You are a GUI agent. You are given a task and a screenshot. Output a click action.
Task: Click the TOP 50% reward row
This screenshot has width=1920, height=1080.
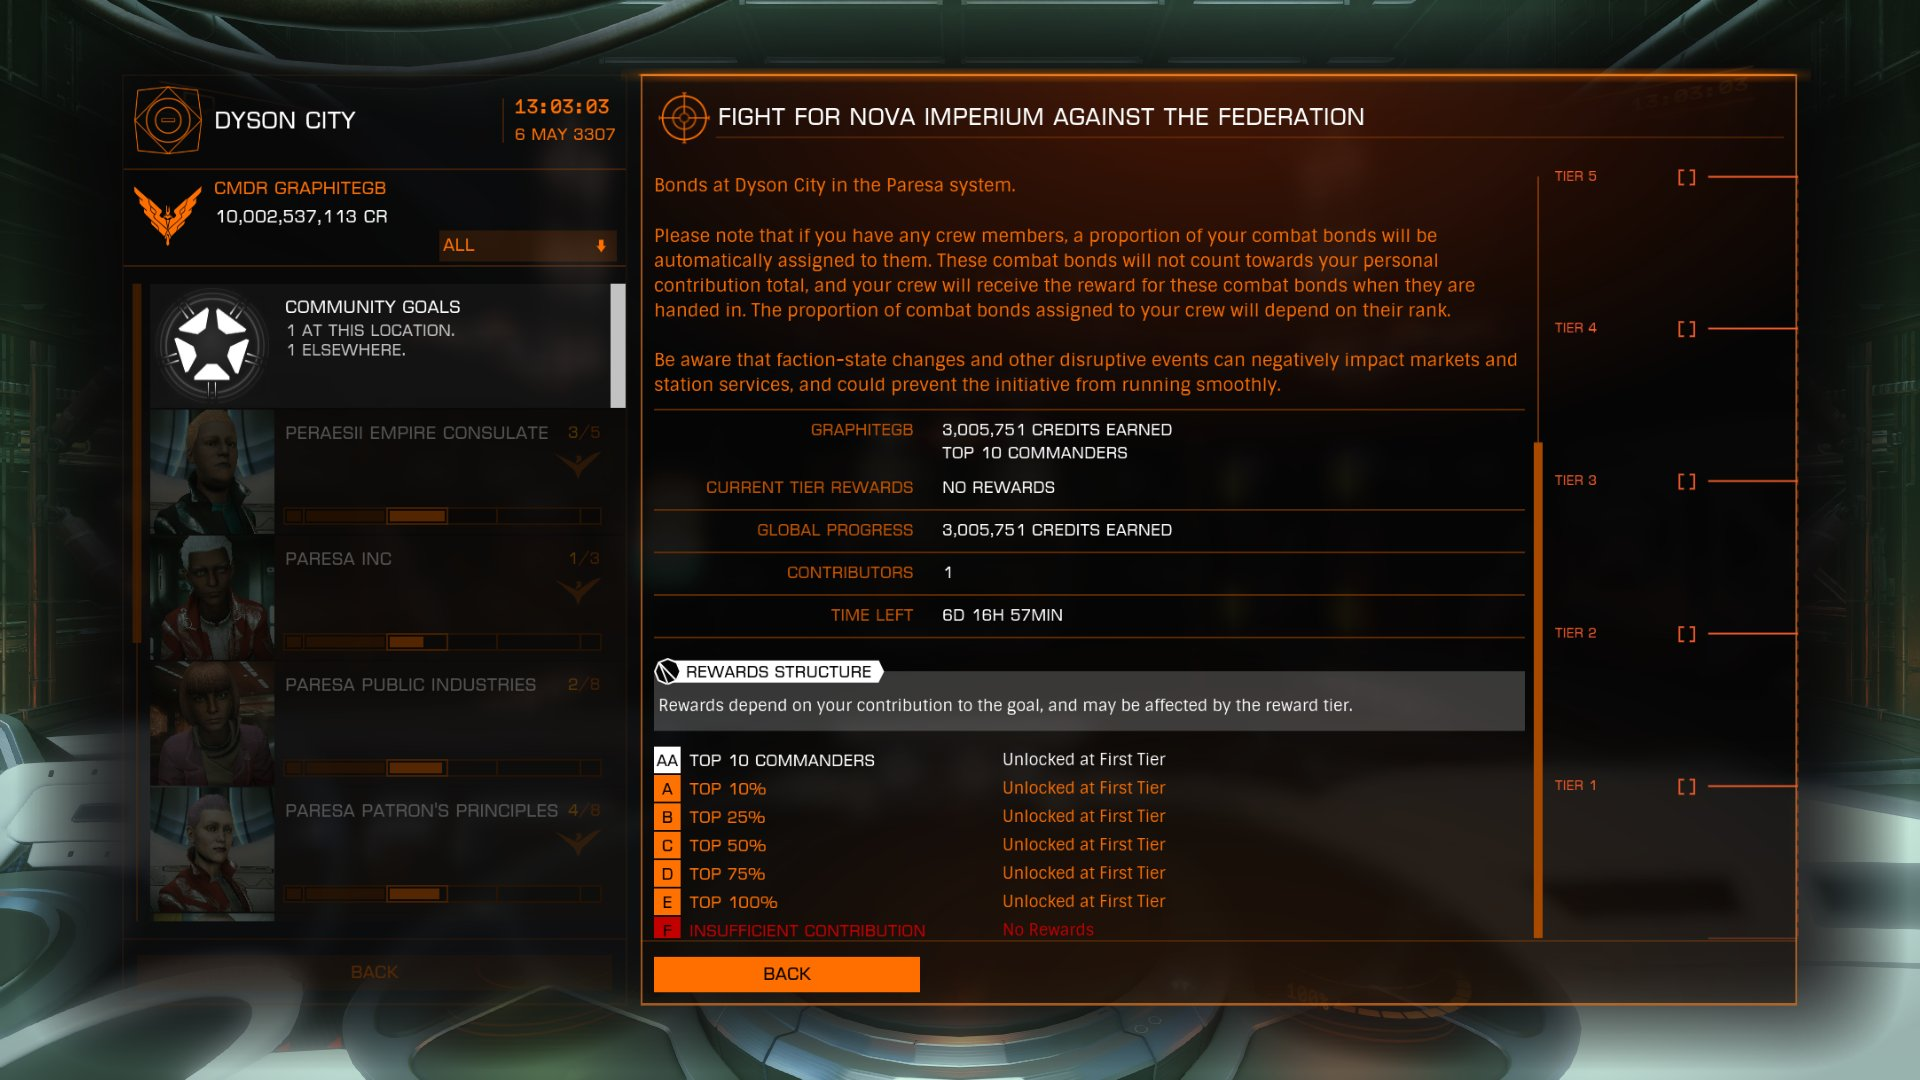[1089, 846]
